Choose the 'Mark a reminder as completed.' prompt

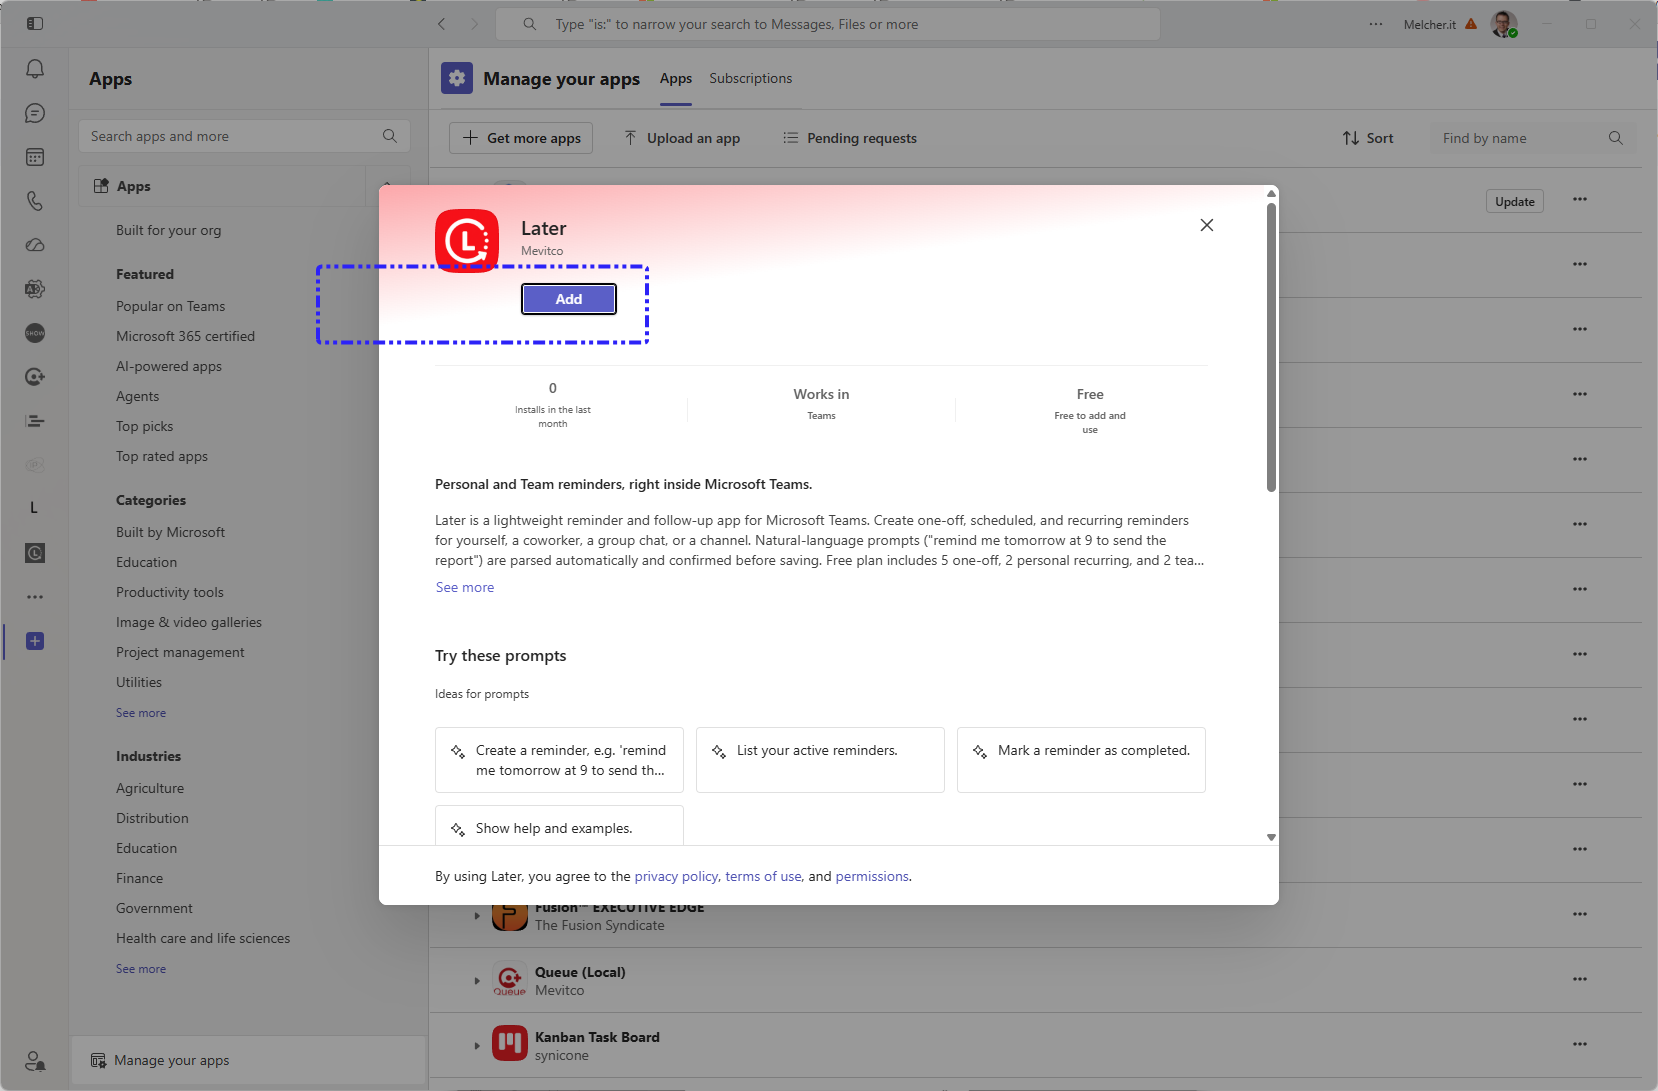[x=1081, y=760]
